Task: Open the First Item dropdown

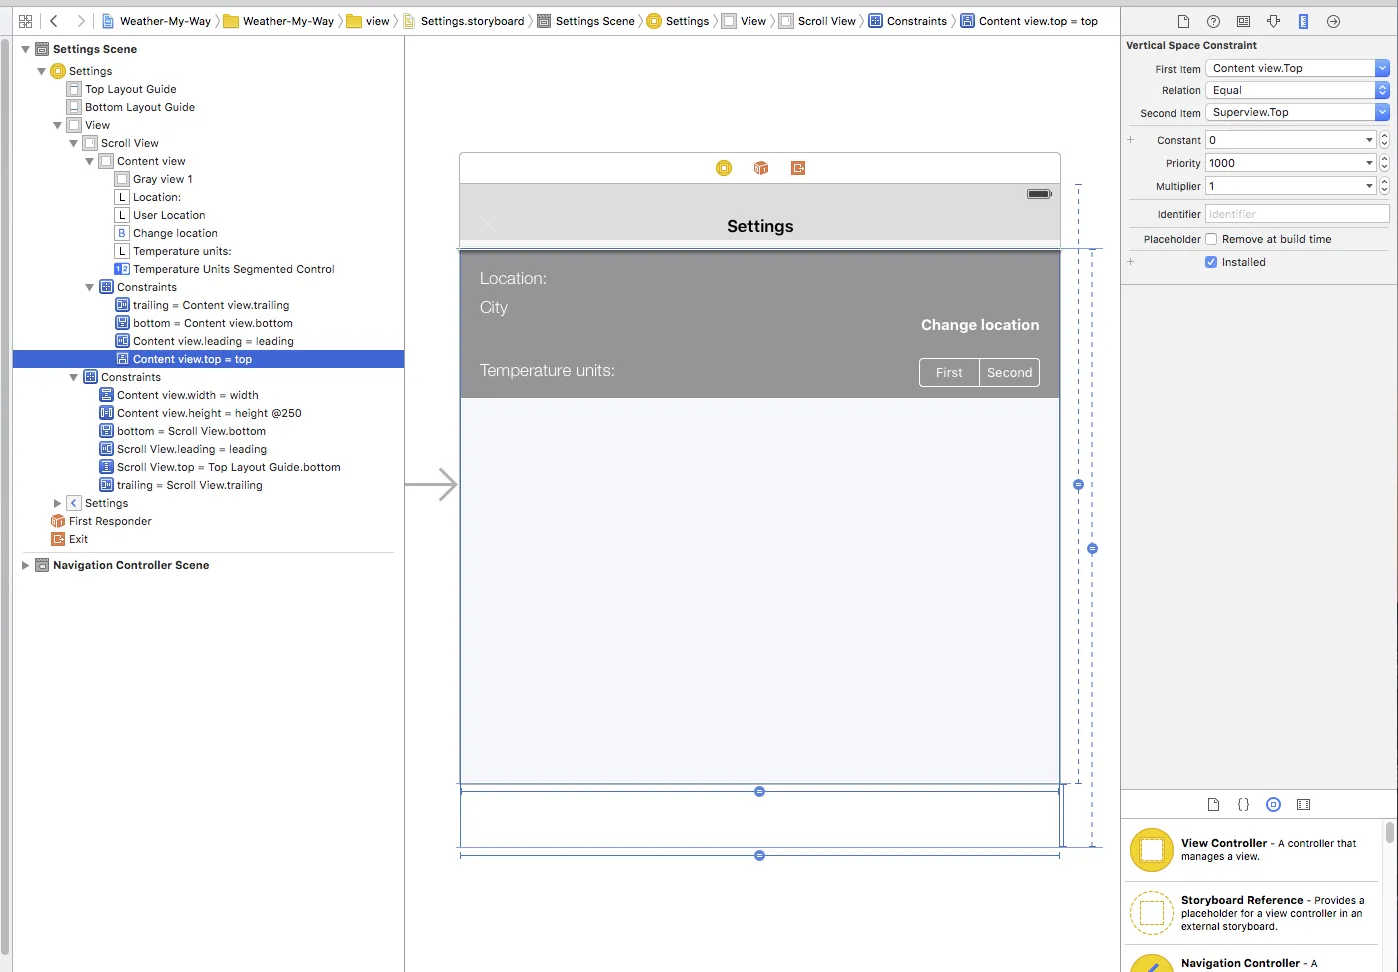Action: pyautogui.click(x=1297, y=68)
